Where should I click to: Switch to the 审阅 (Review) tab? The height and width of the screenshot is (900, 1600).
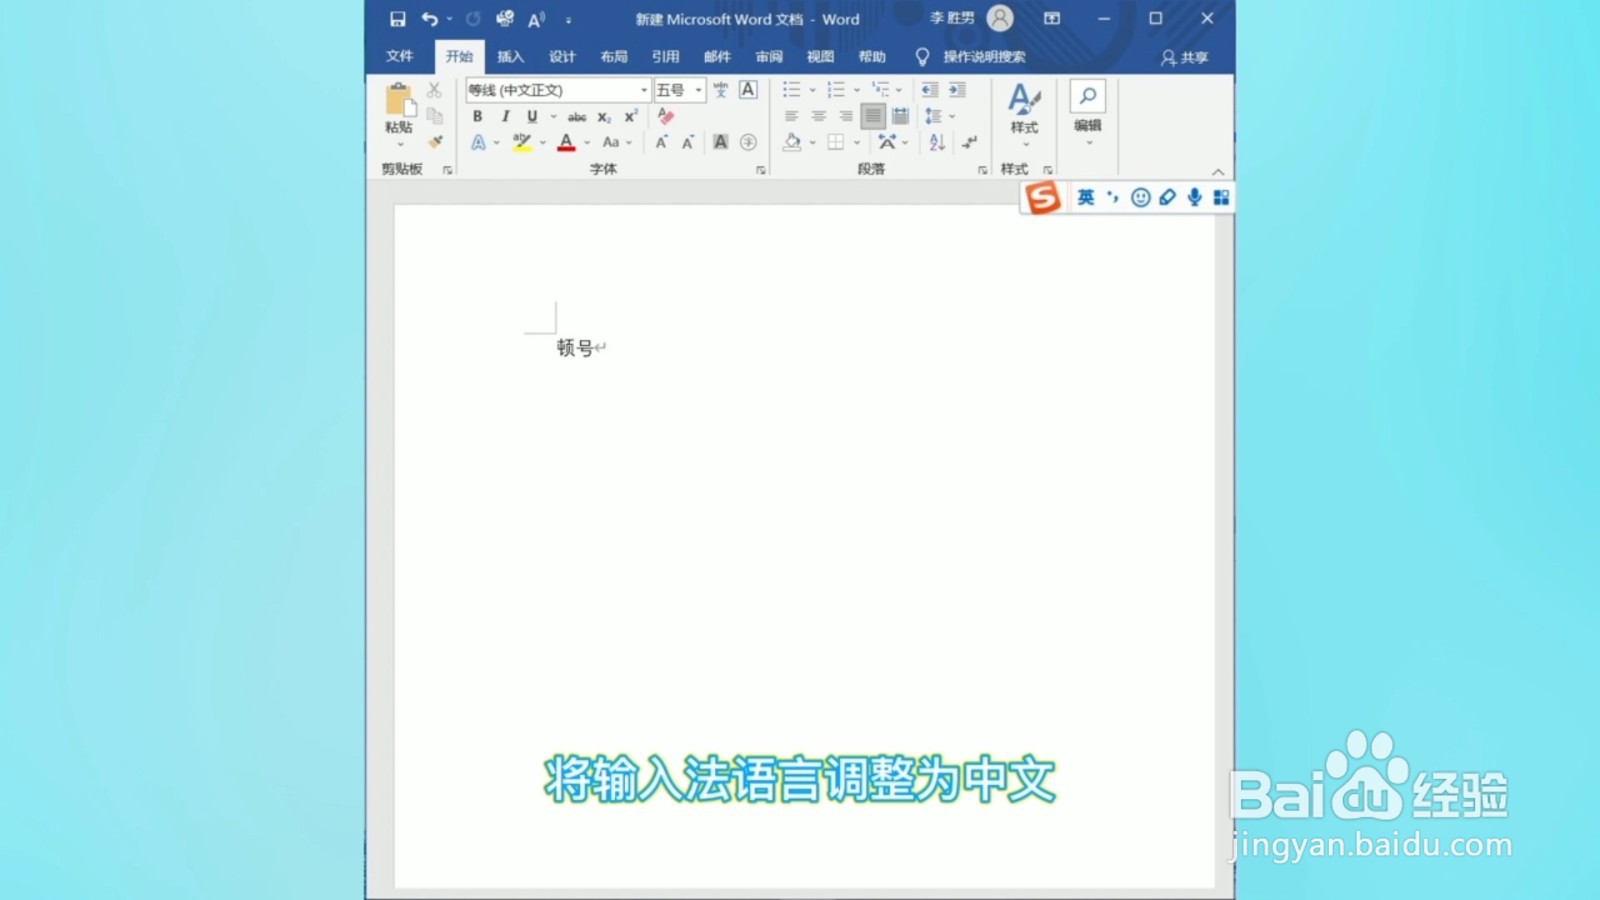click(x=769, y=56)
